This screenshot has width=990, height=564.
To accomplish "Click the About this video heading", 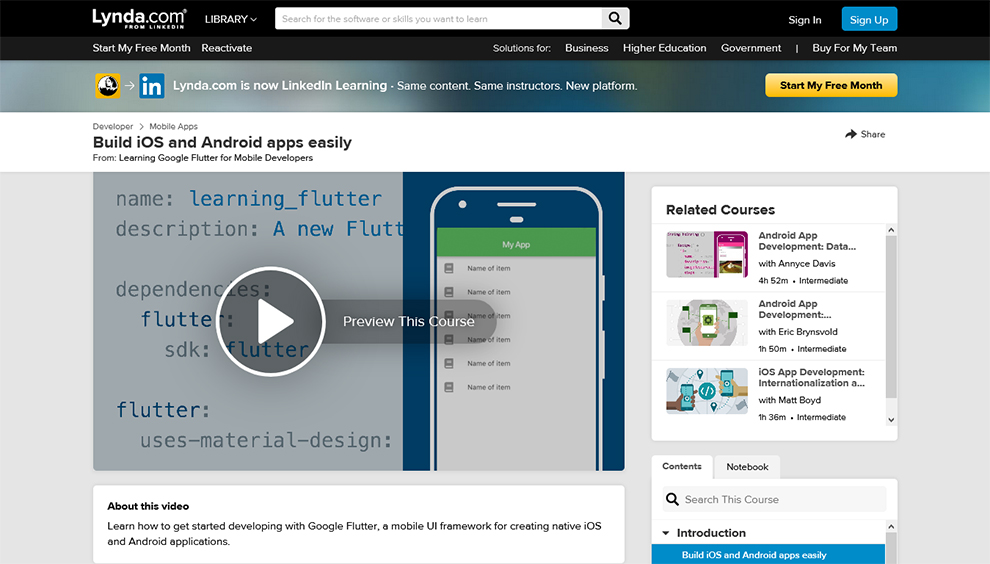I will point(148,506).
